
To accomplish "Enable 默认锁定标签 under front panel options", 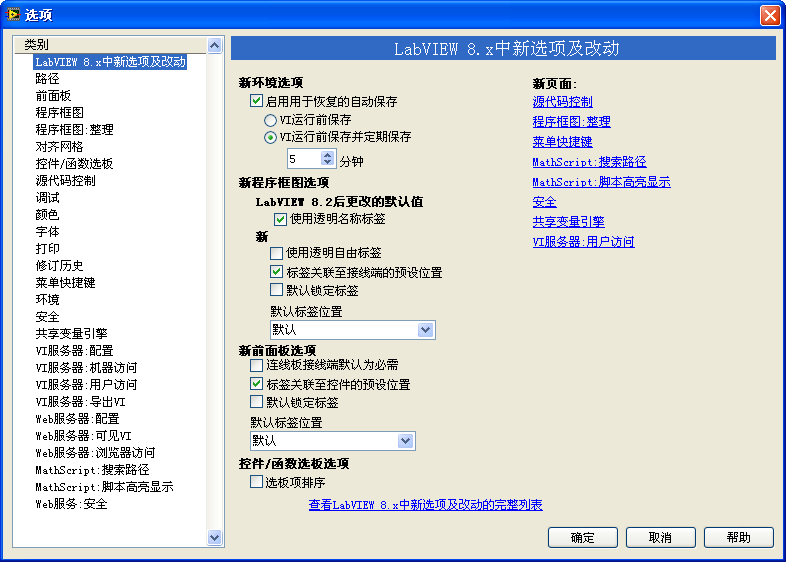I will click(256, 402).
